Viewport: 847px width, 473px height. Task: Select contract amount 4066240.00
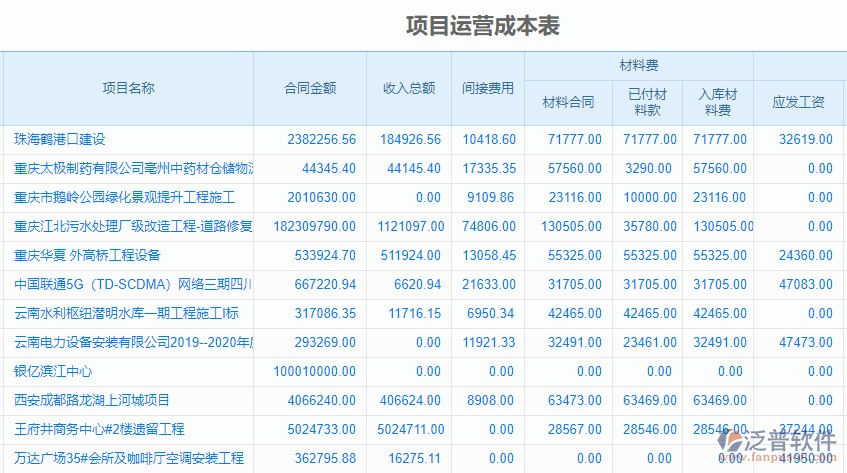pos(321,401)
